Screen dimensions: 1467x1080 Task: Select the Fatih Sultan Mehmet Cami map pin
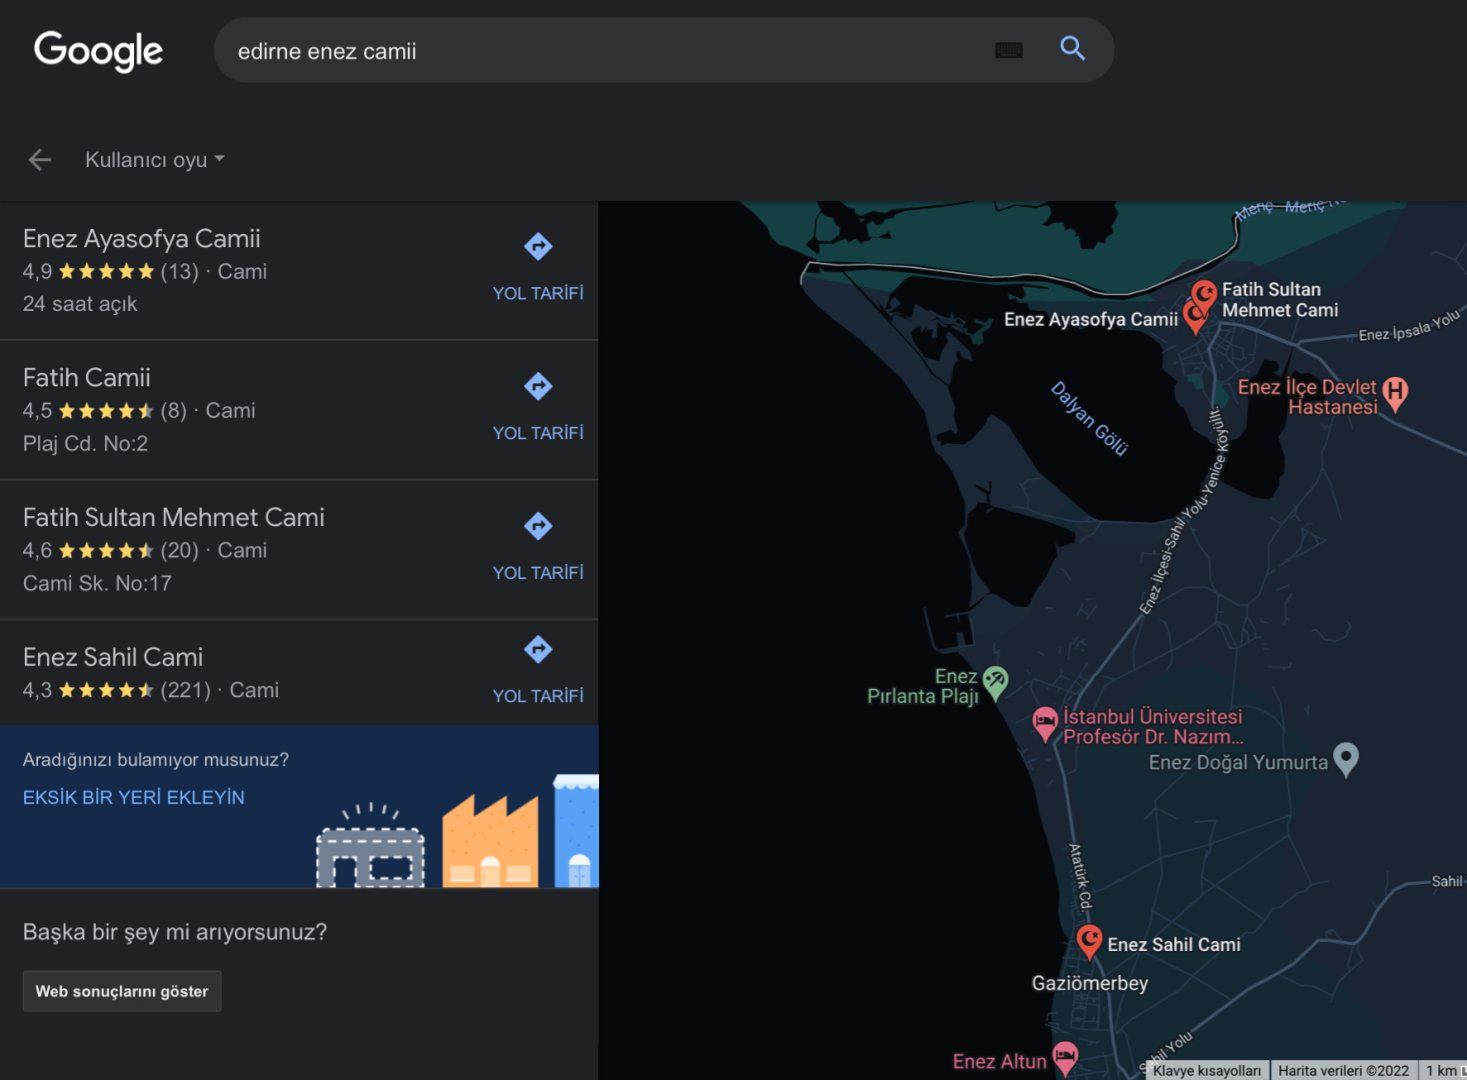[1205, 296]
